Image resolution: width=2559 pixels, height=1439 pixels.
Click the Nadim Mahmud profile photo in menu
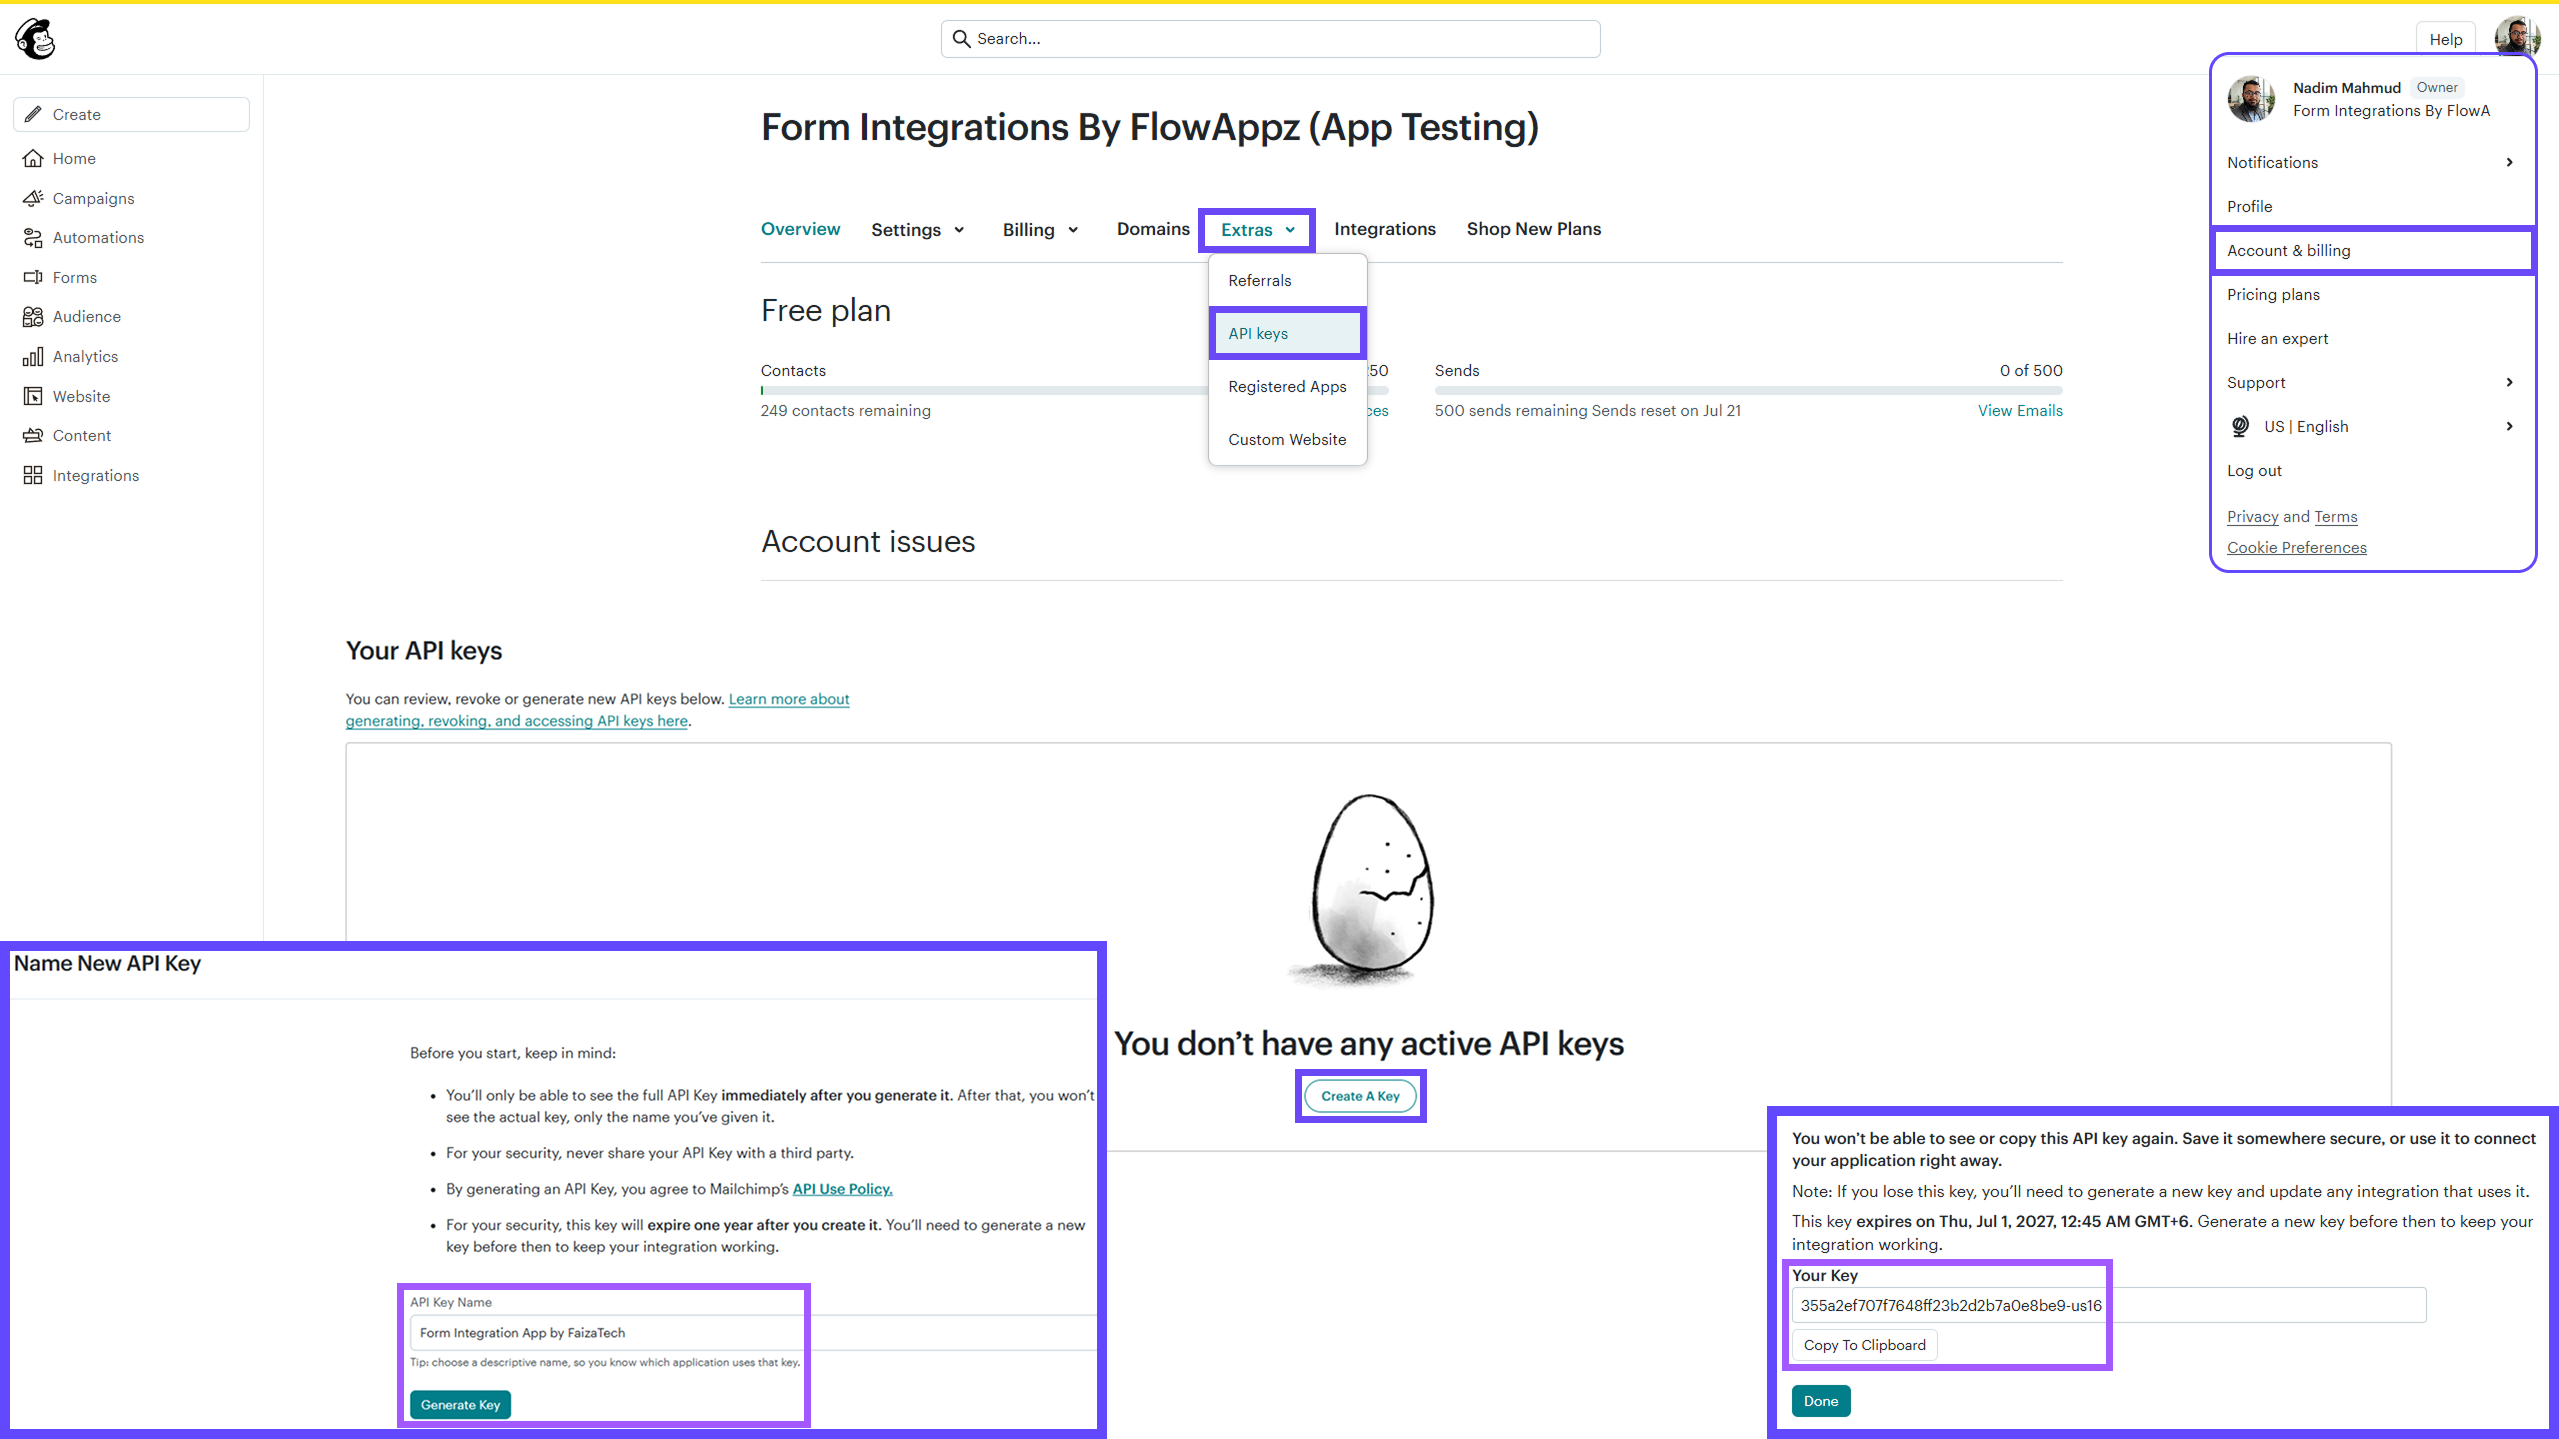point(2251,99)
